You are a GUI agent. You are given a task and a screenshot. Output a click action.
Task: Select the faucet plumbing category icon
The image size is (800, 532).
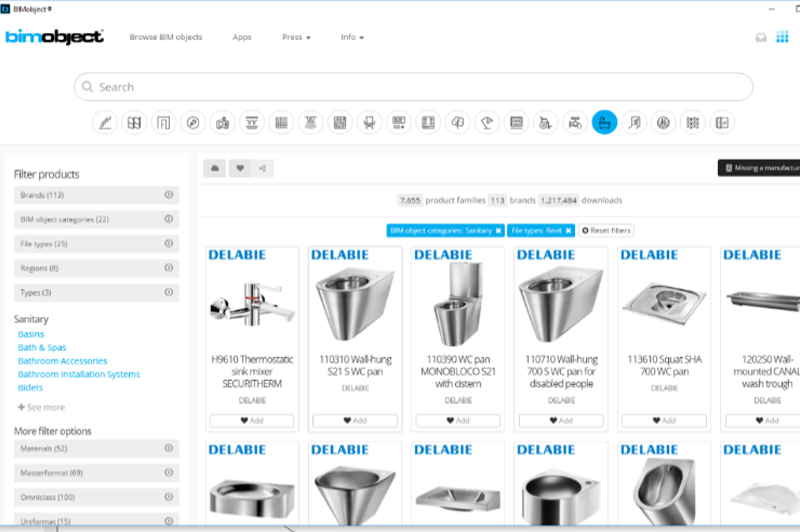(575, 122)
